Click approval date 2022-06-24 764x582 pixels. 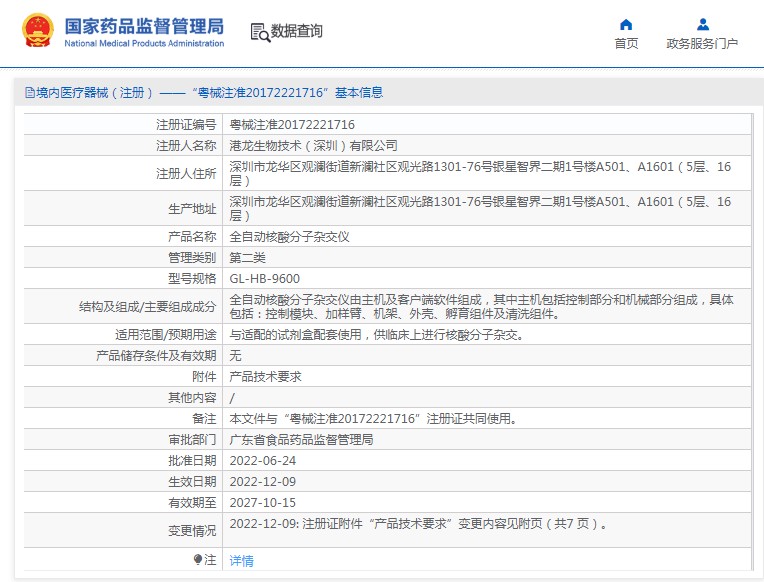(x=262, y=460)
